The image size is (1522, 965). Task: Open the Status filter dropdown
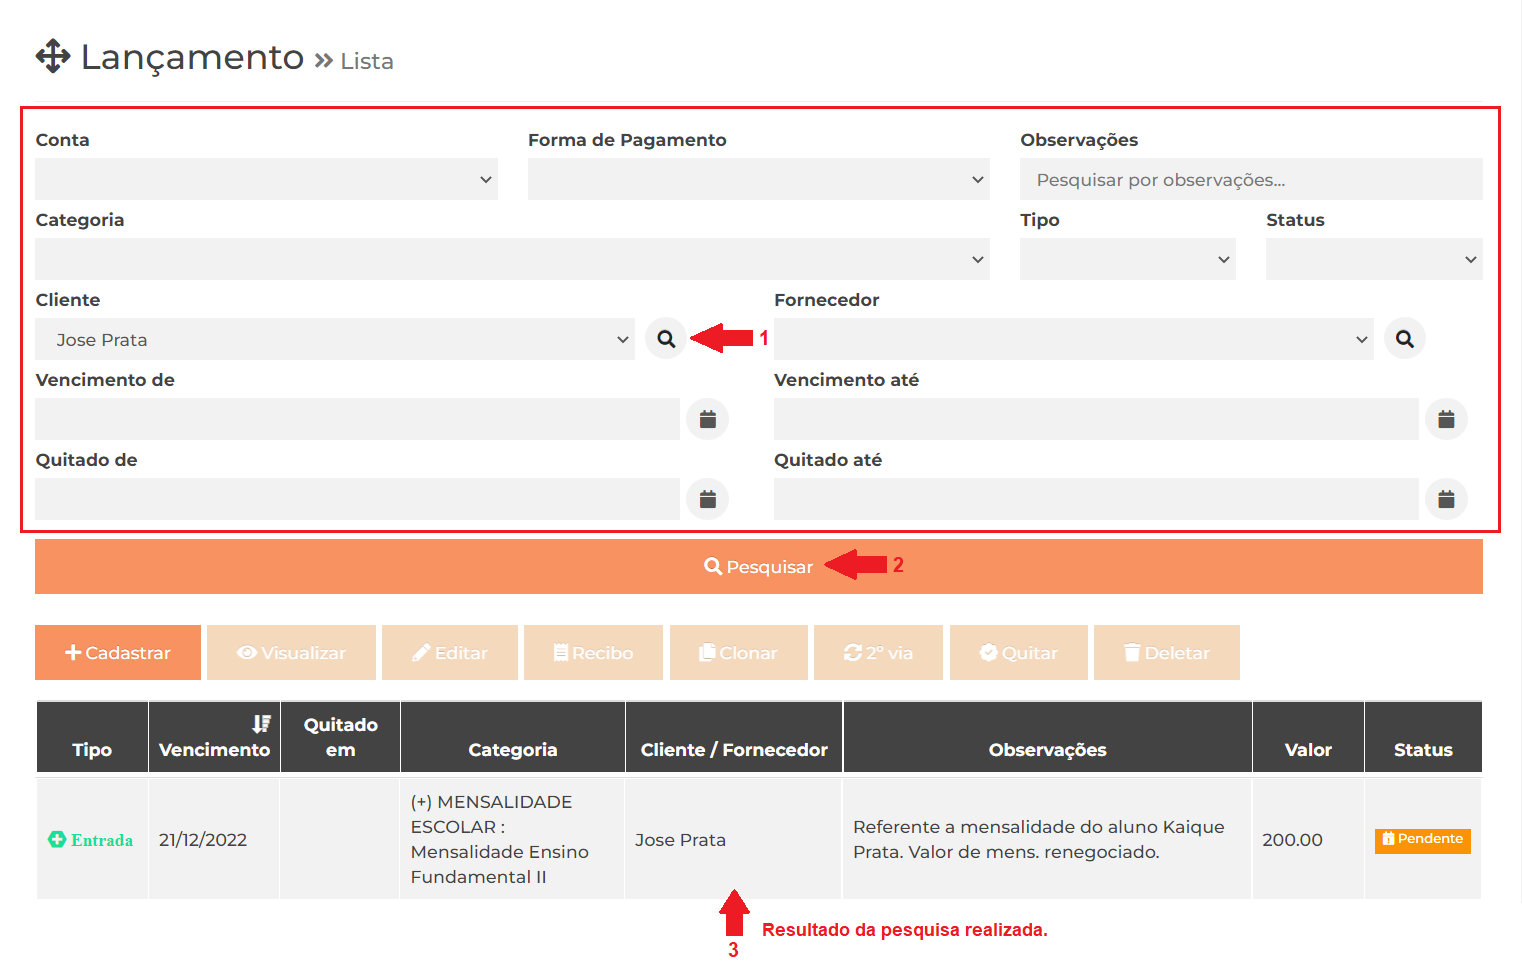tap(1374, 259)
